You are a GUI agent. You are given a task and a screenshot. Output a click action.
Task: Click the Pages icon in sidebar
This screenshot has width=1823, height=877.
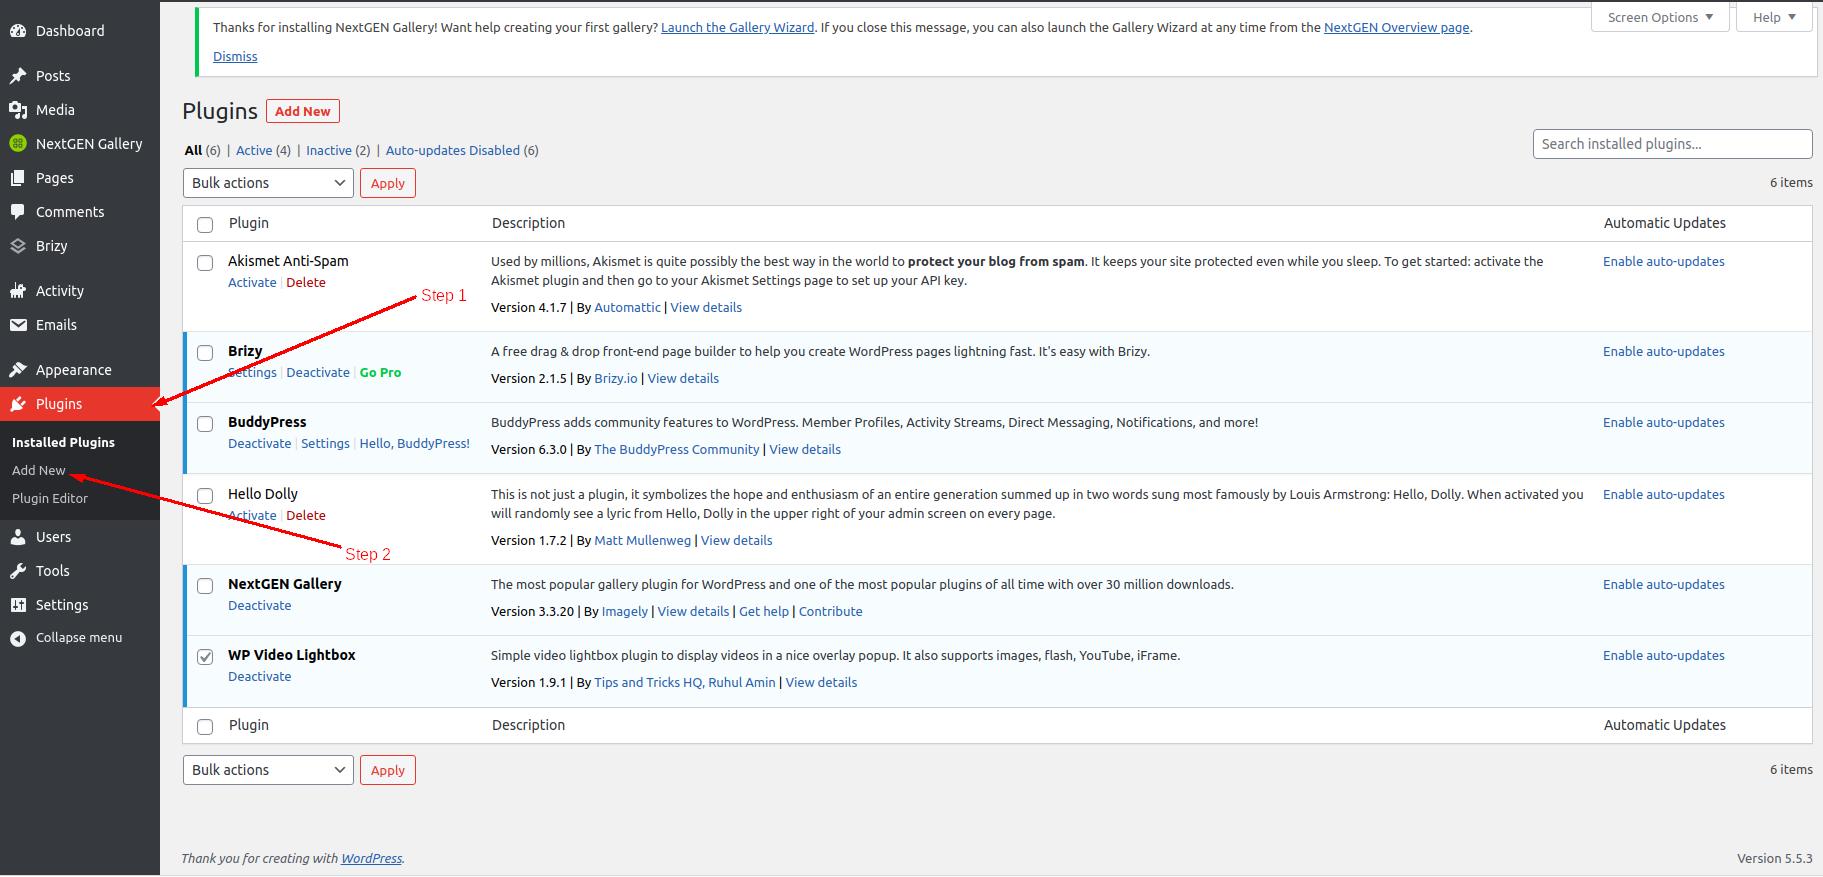point(18,178)
